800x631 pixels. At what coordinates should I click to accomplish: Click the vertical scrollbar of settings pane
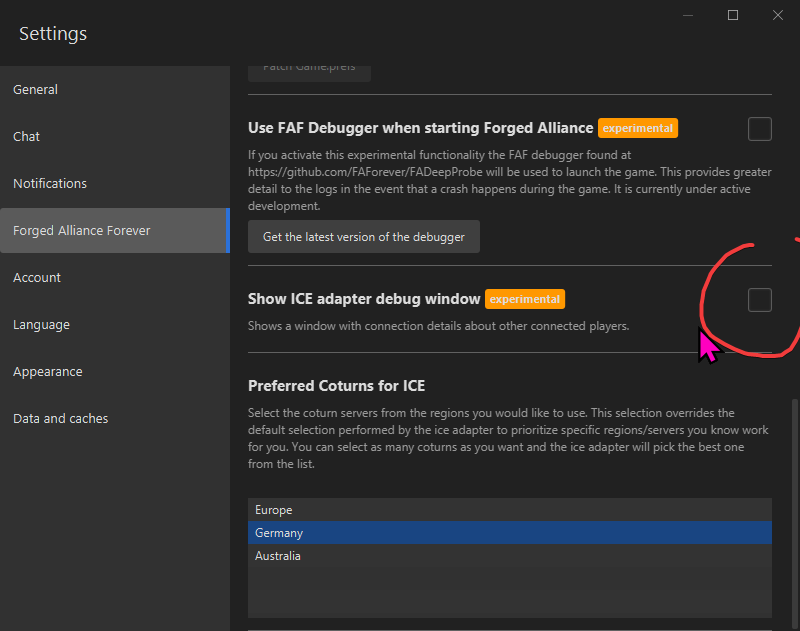click(794, 514)
